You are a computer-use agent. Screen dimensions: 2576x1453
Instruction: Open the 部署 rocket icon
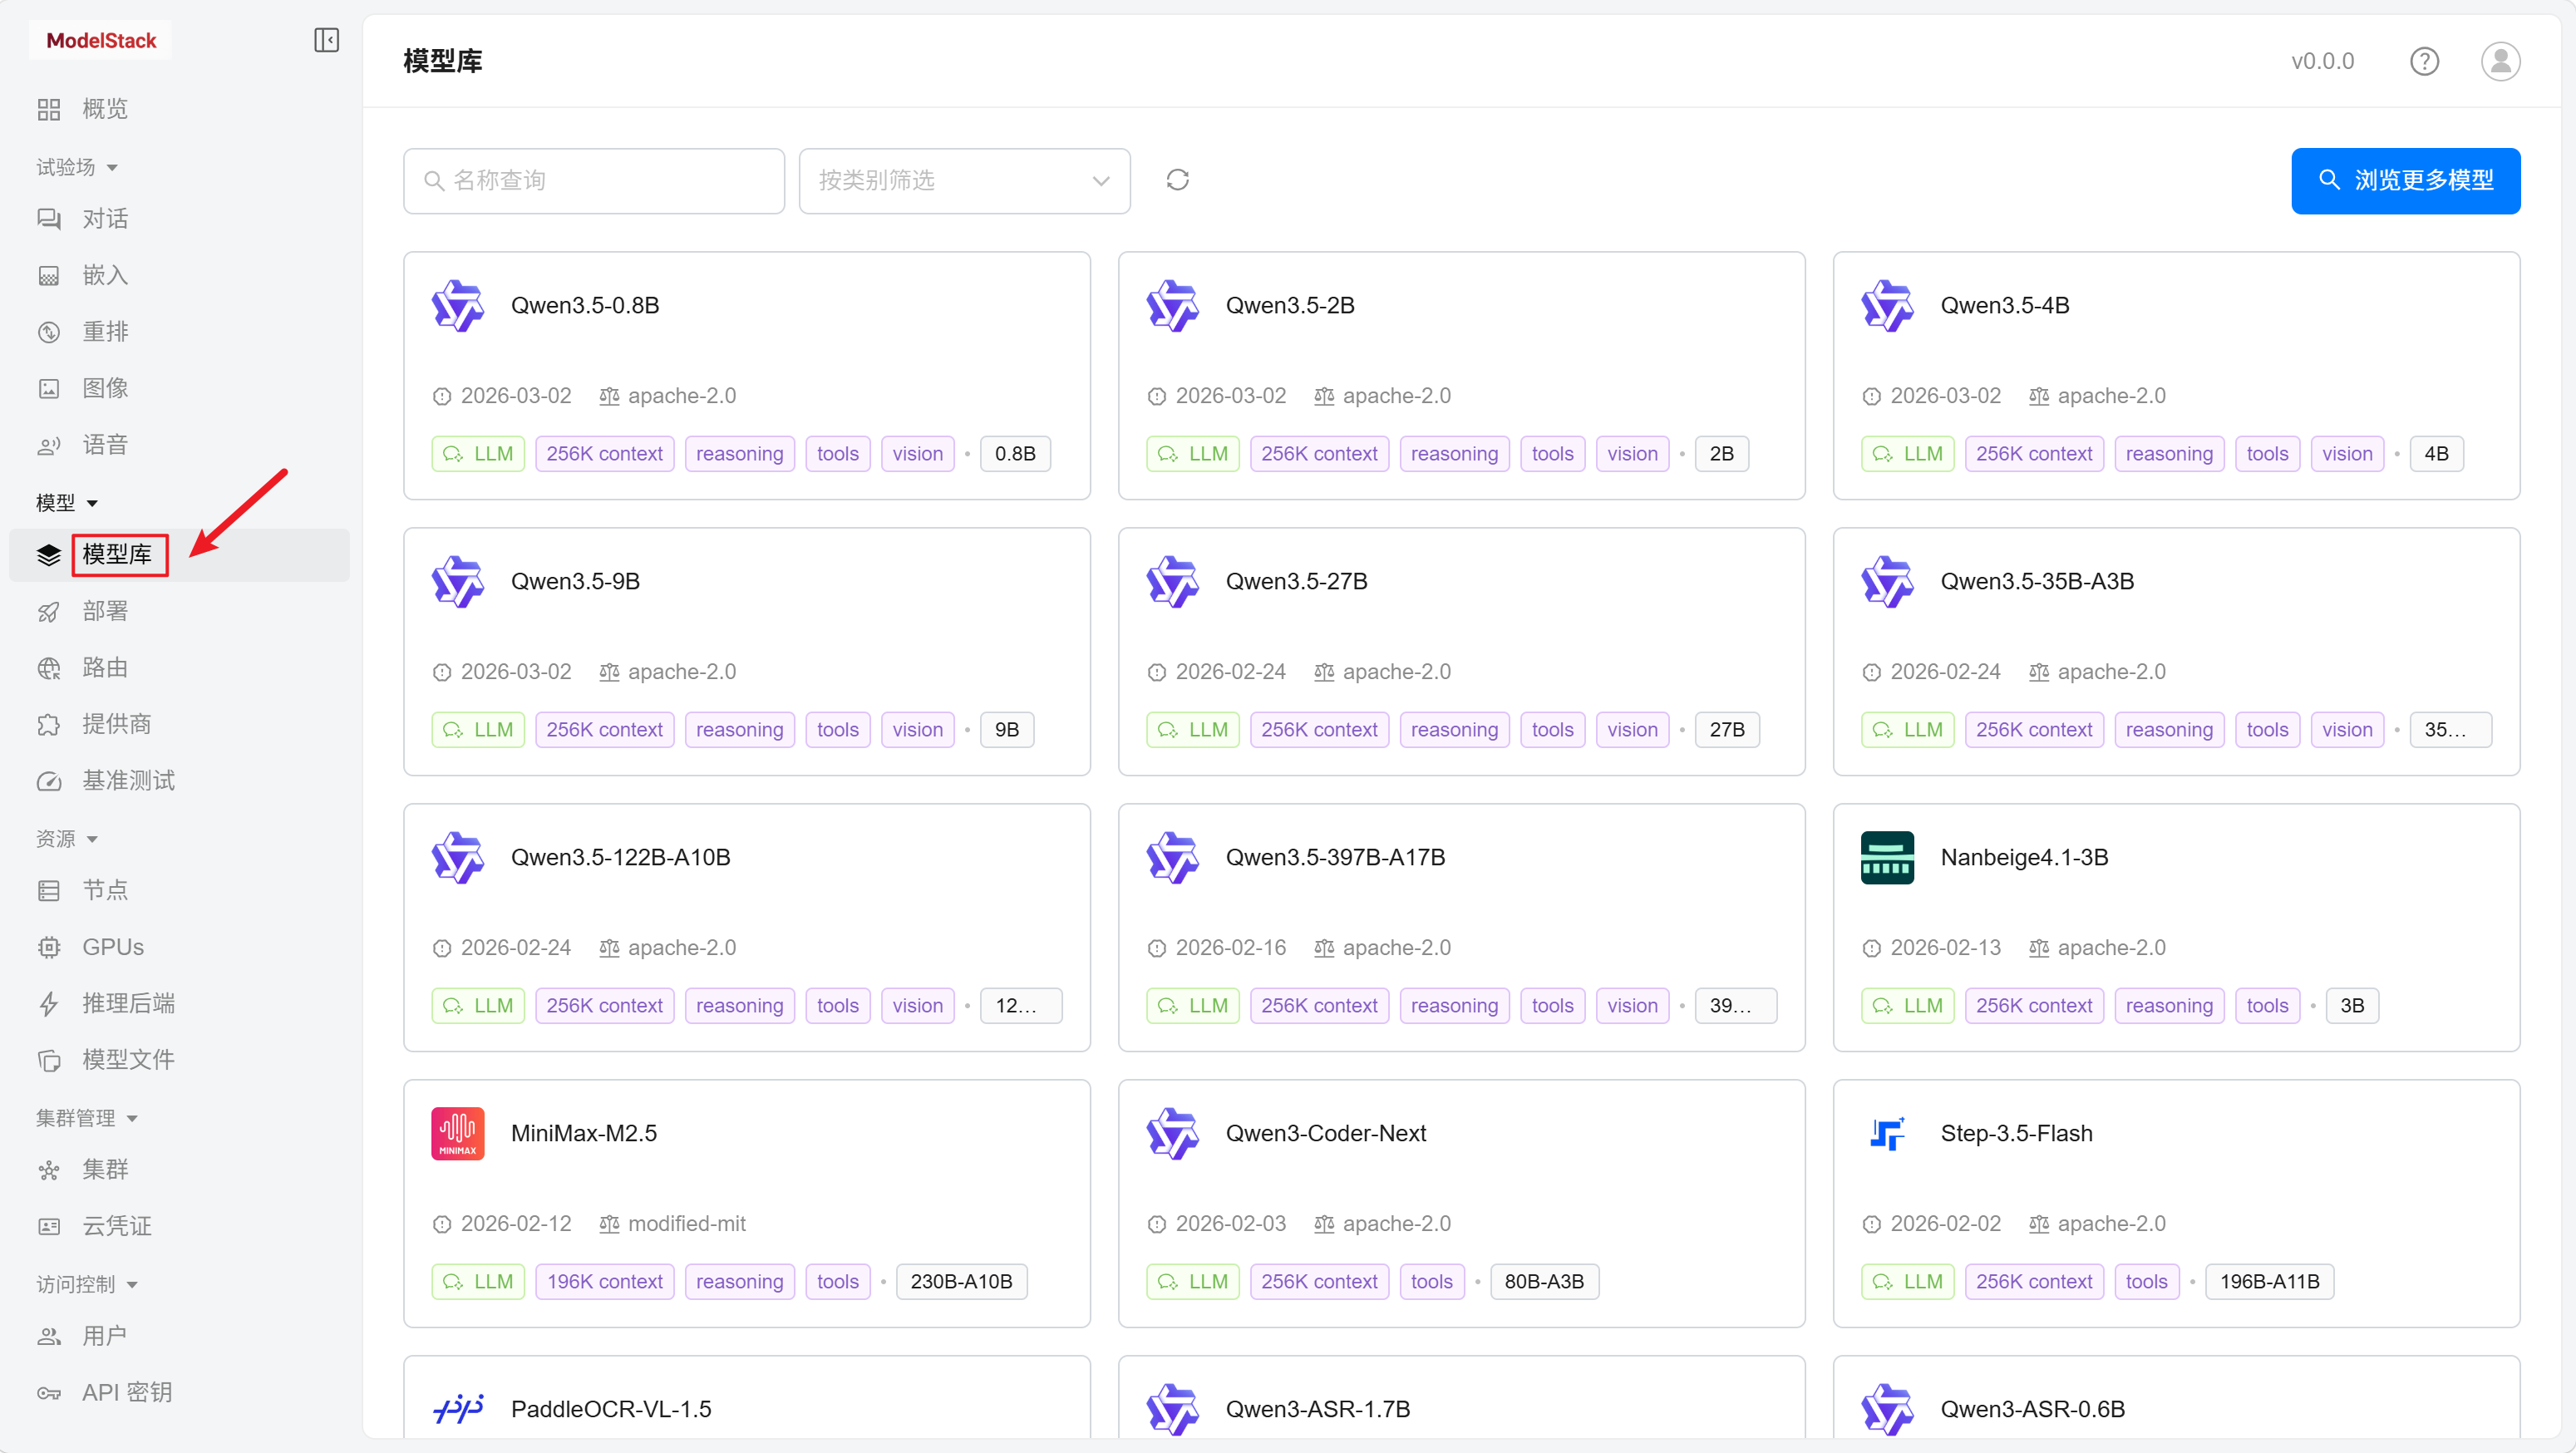(x=48, y=611)
